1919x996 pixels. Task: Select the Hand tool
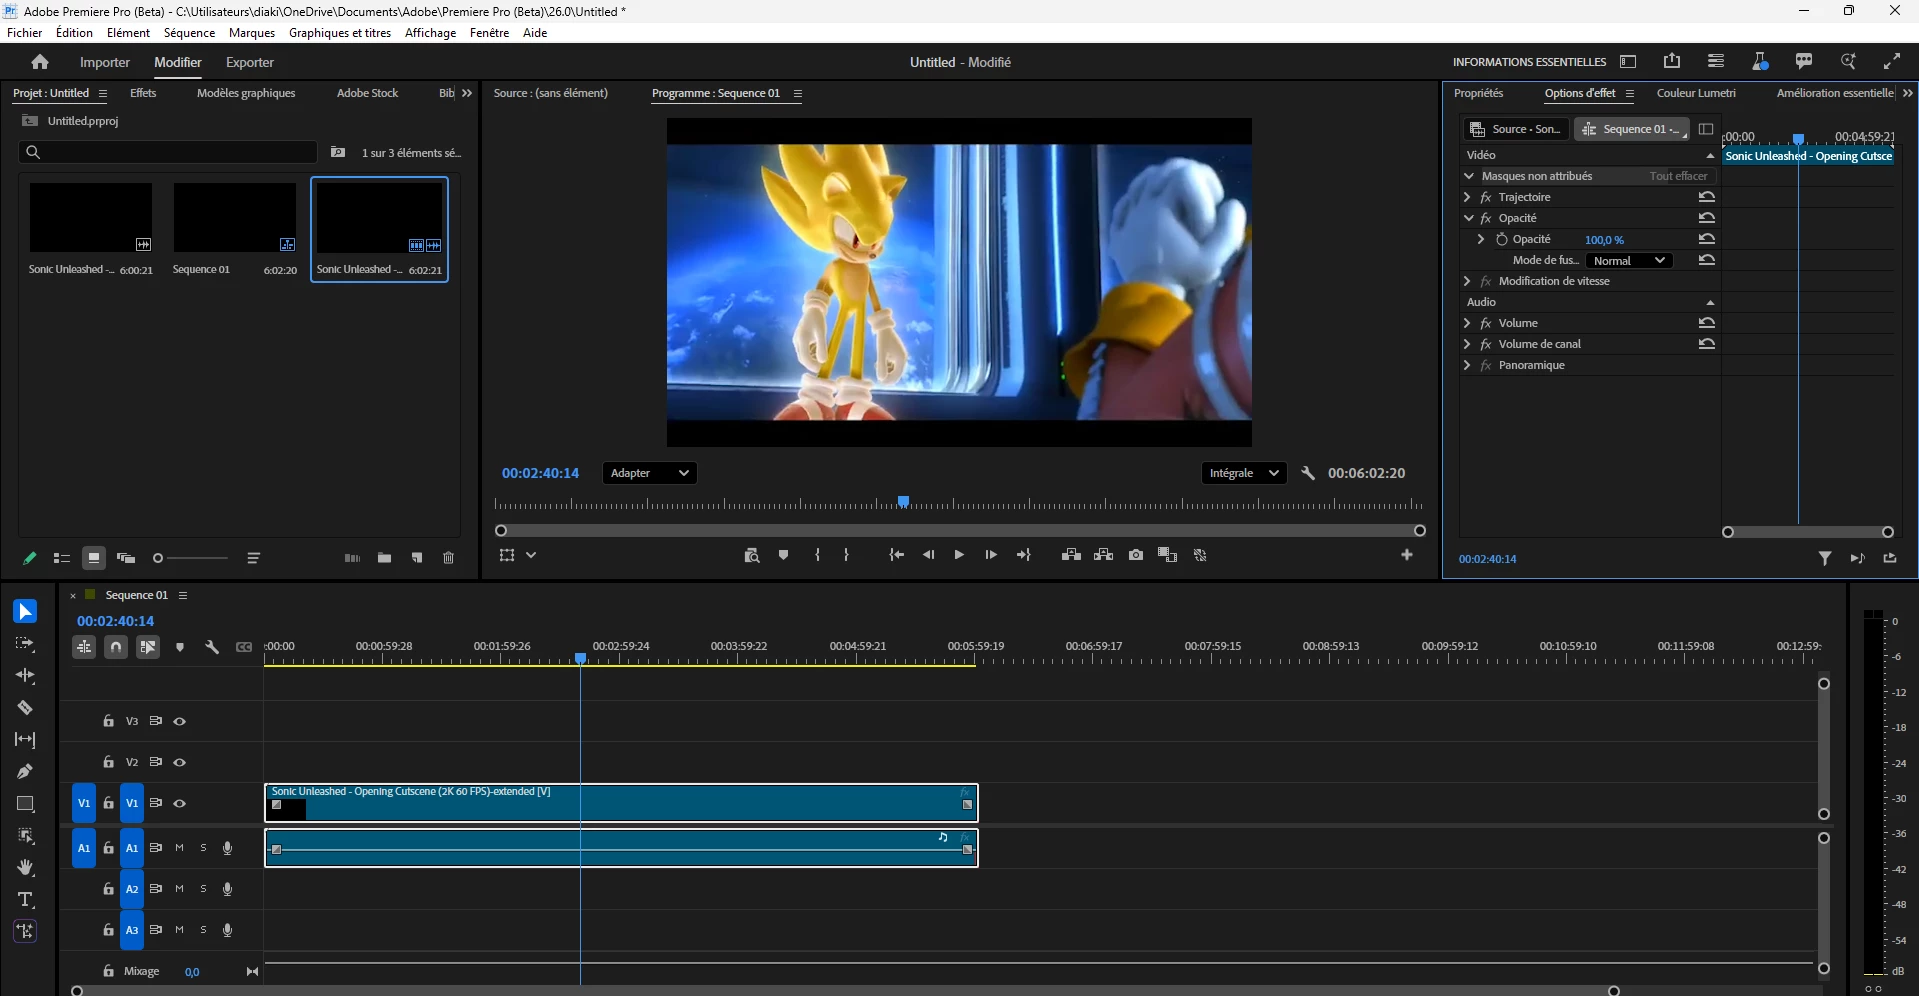tap(25, 867)
